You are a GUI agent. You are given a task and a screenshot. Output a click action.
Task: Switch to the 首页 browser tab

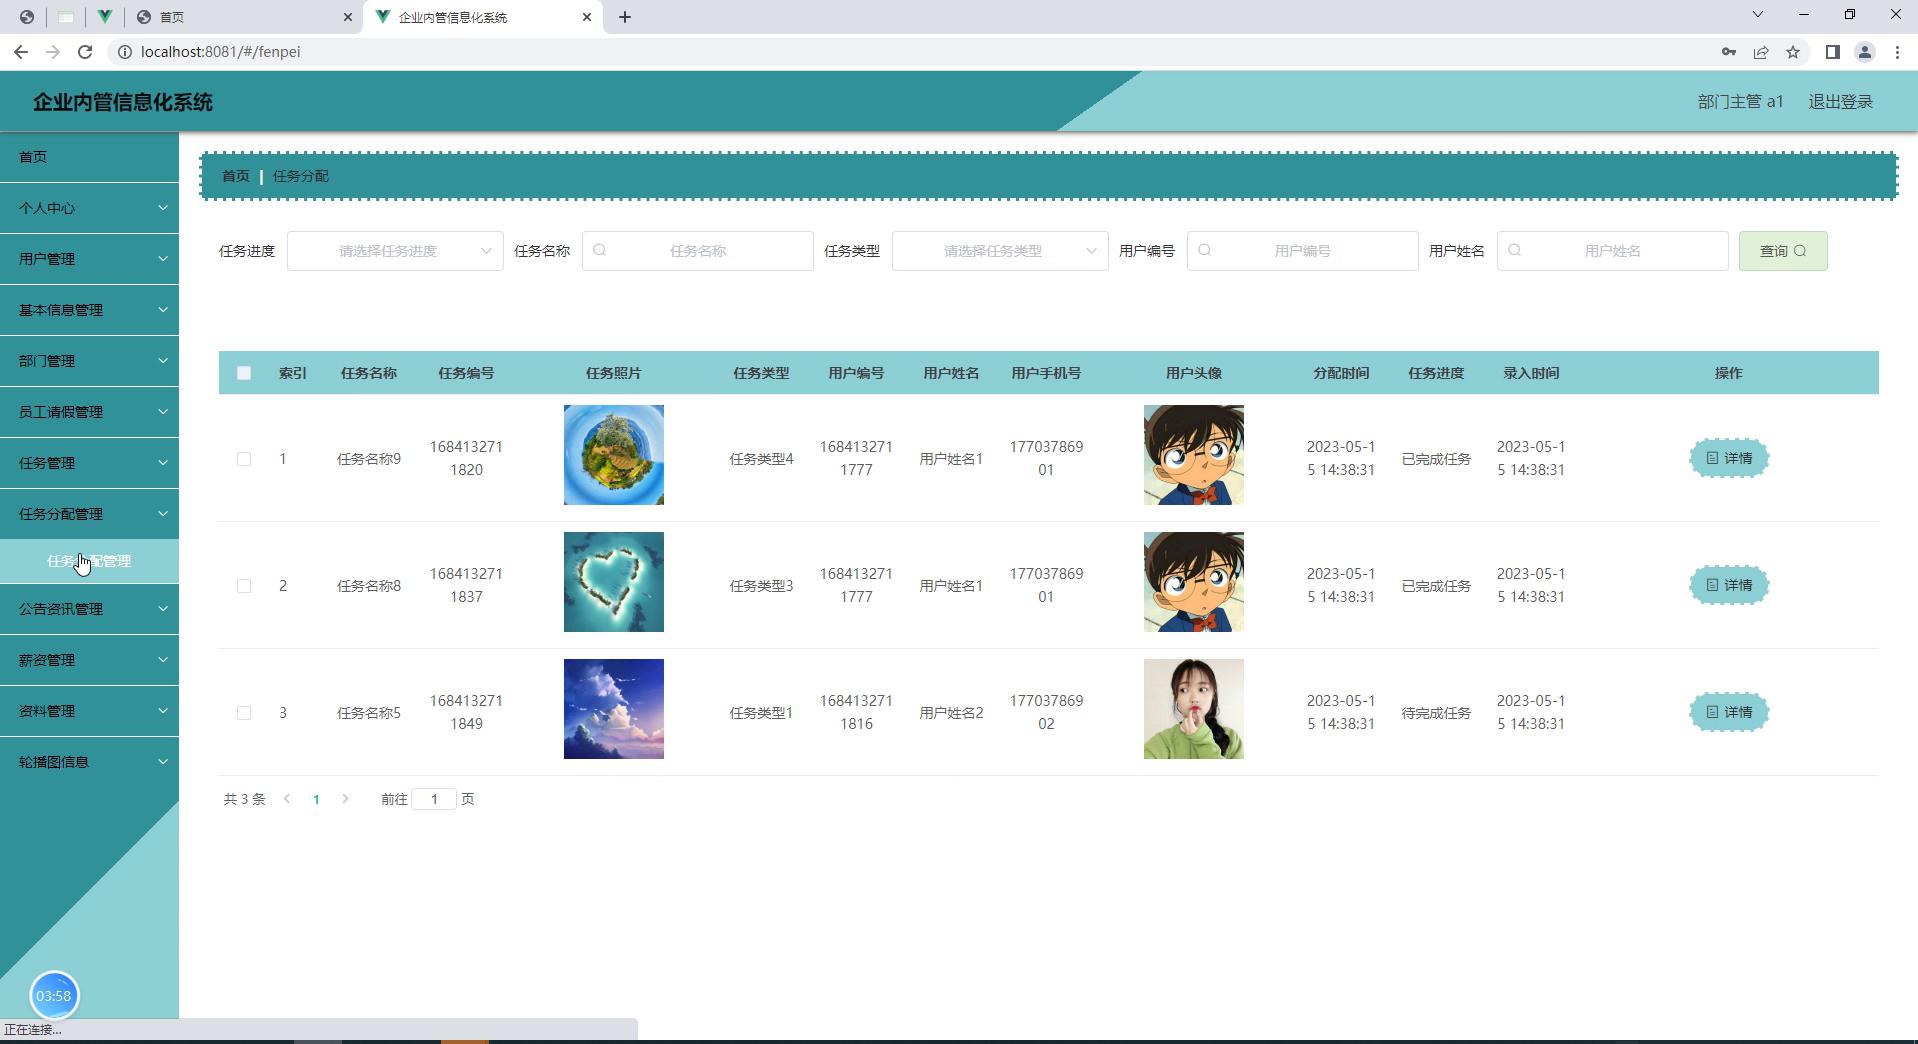pyautogui.click(x=245, y=17)
